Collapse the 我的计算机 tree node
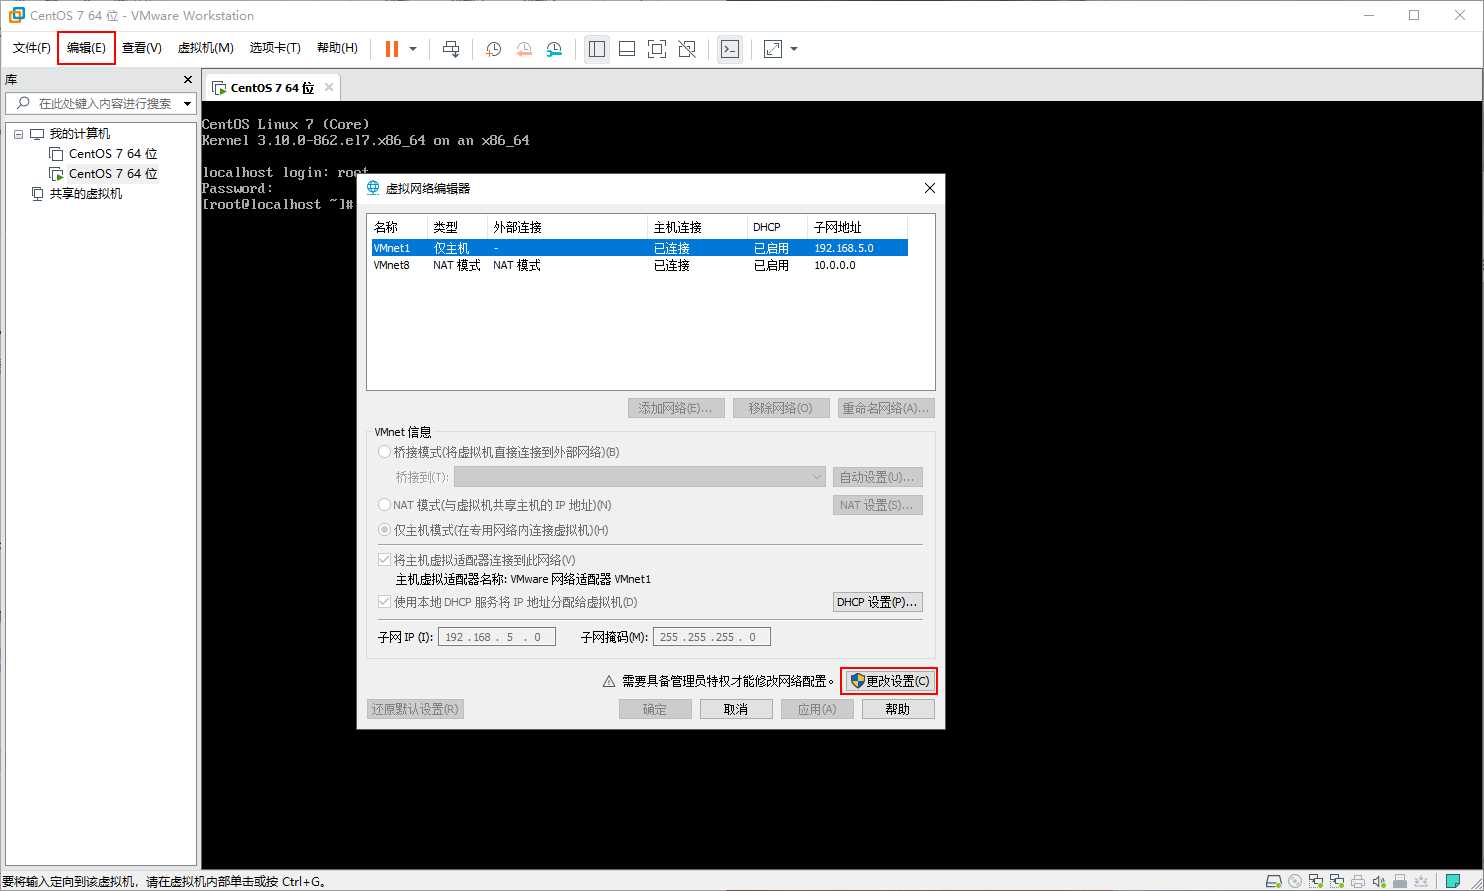The width and height of the screenshot is (1484, 891). (x=18, y=134)
